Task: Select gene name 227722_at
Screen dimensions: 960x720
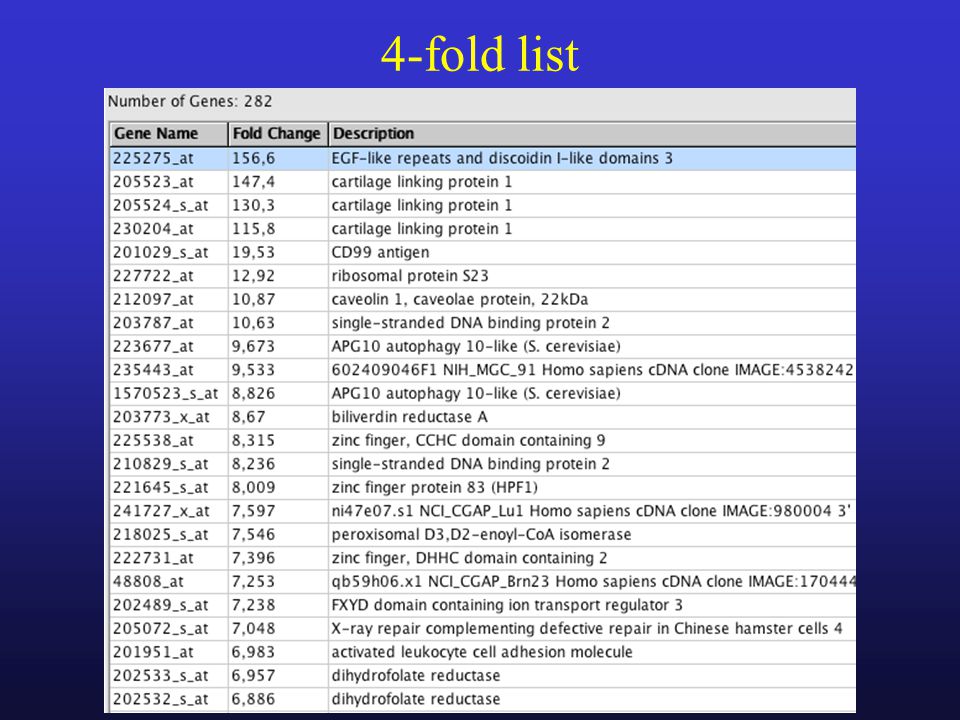Action: tap(153, 276)
